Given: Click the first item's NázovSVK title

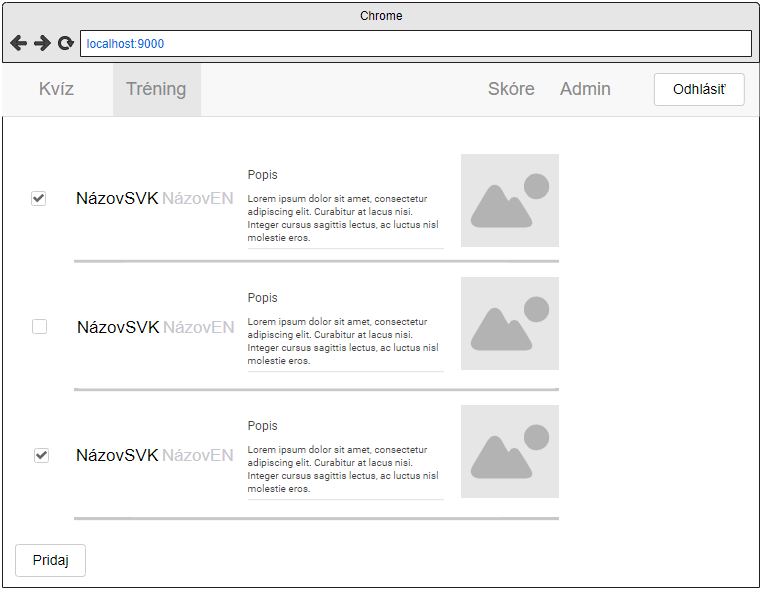Looking at the screenshot, I should click(x=117, y=199).
